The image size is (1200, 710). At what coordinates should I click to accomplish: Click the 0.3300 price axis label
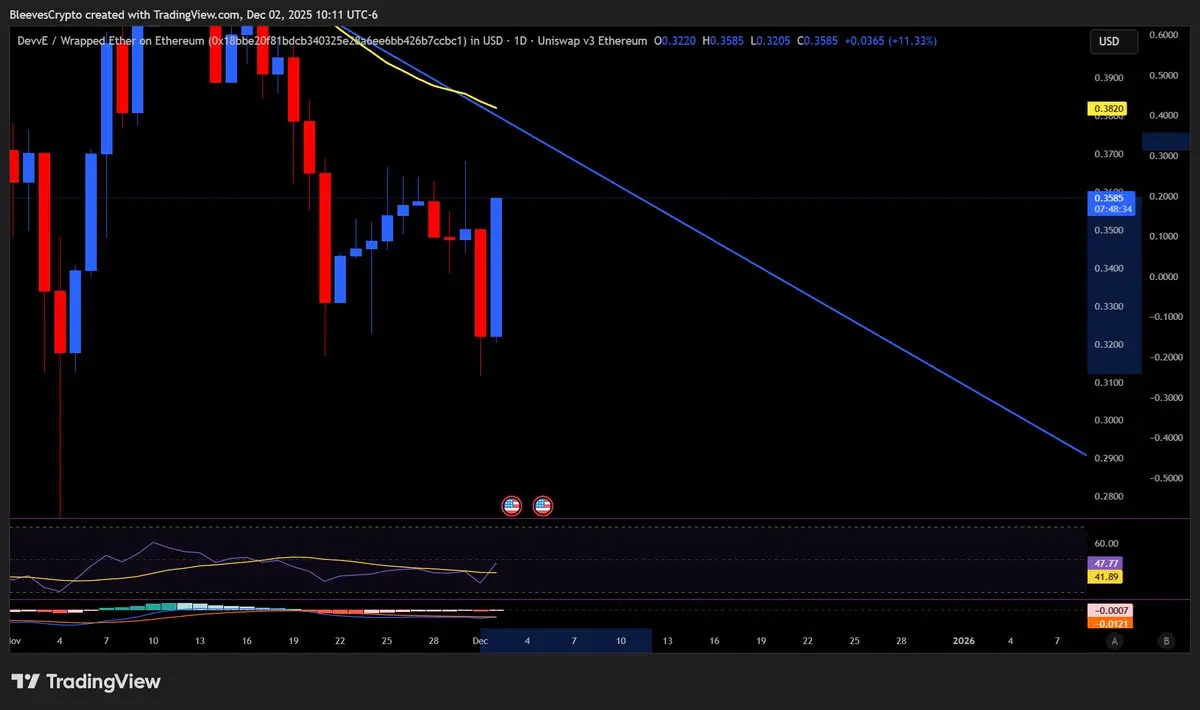click(1108, 306)
